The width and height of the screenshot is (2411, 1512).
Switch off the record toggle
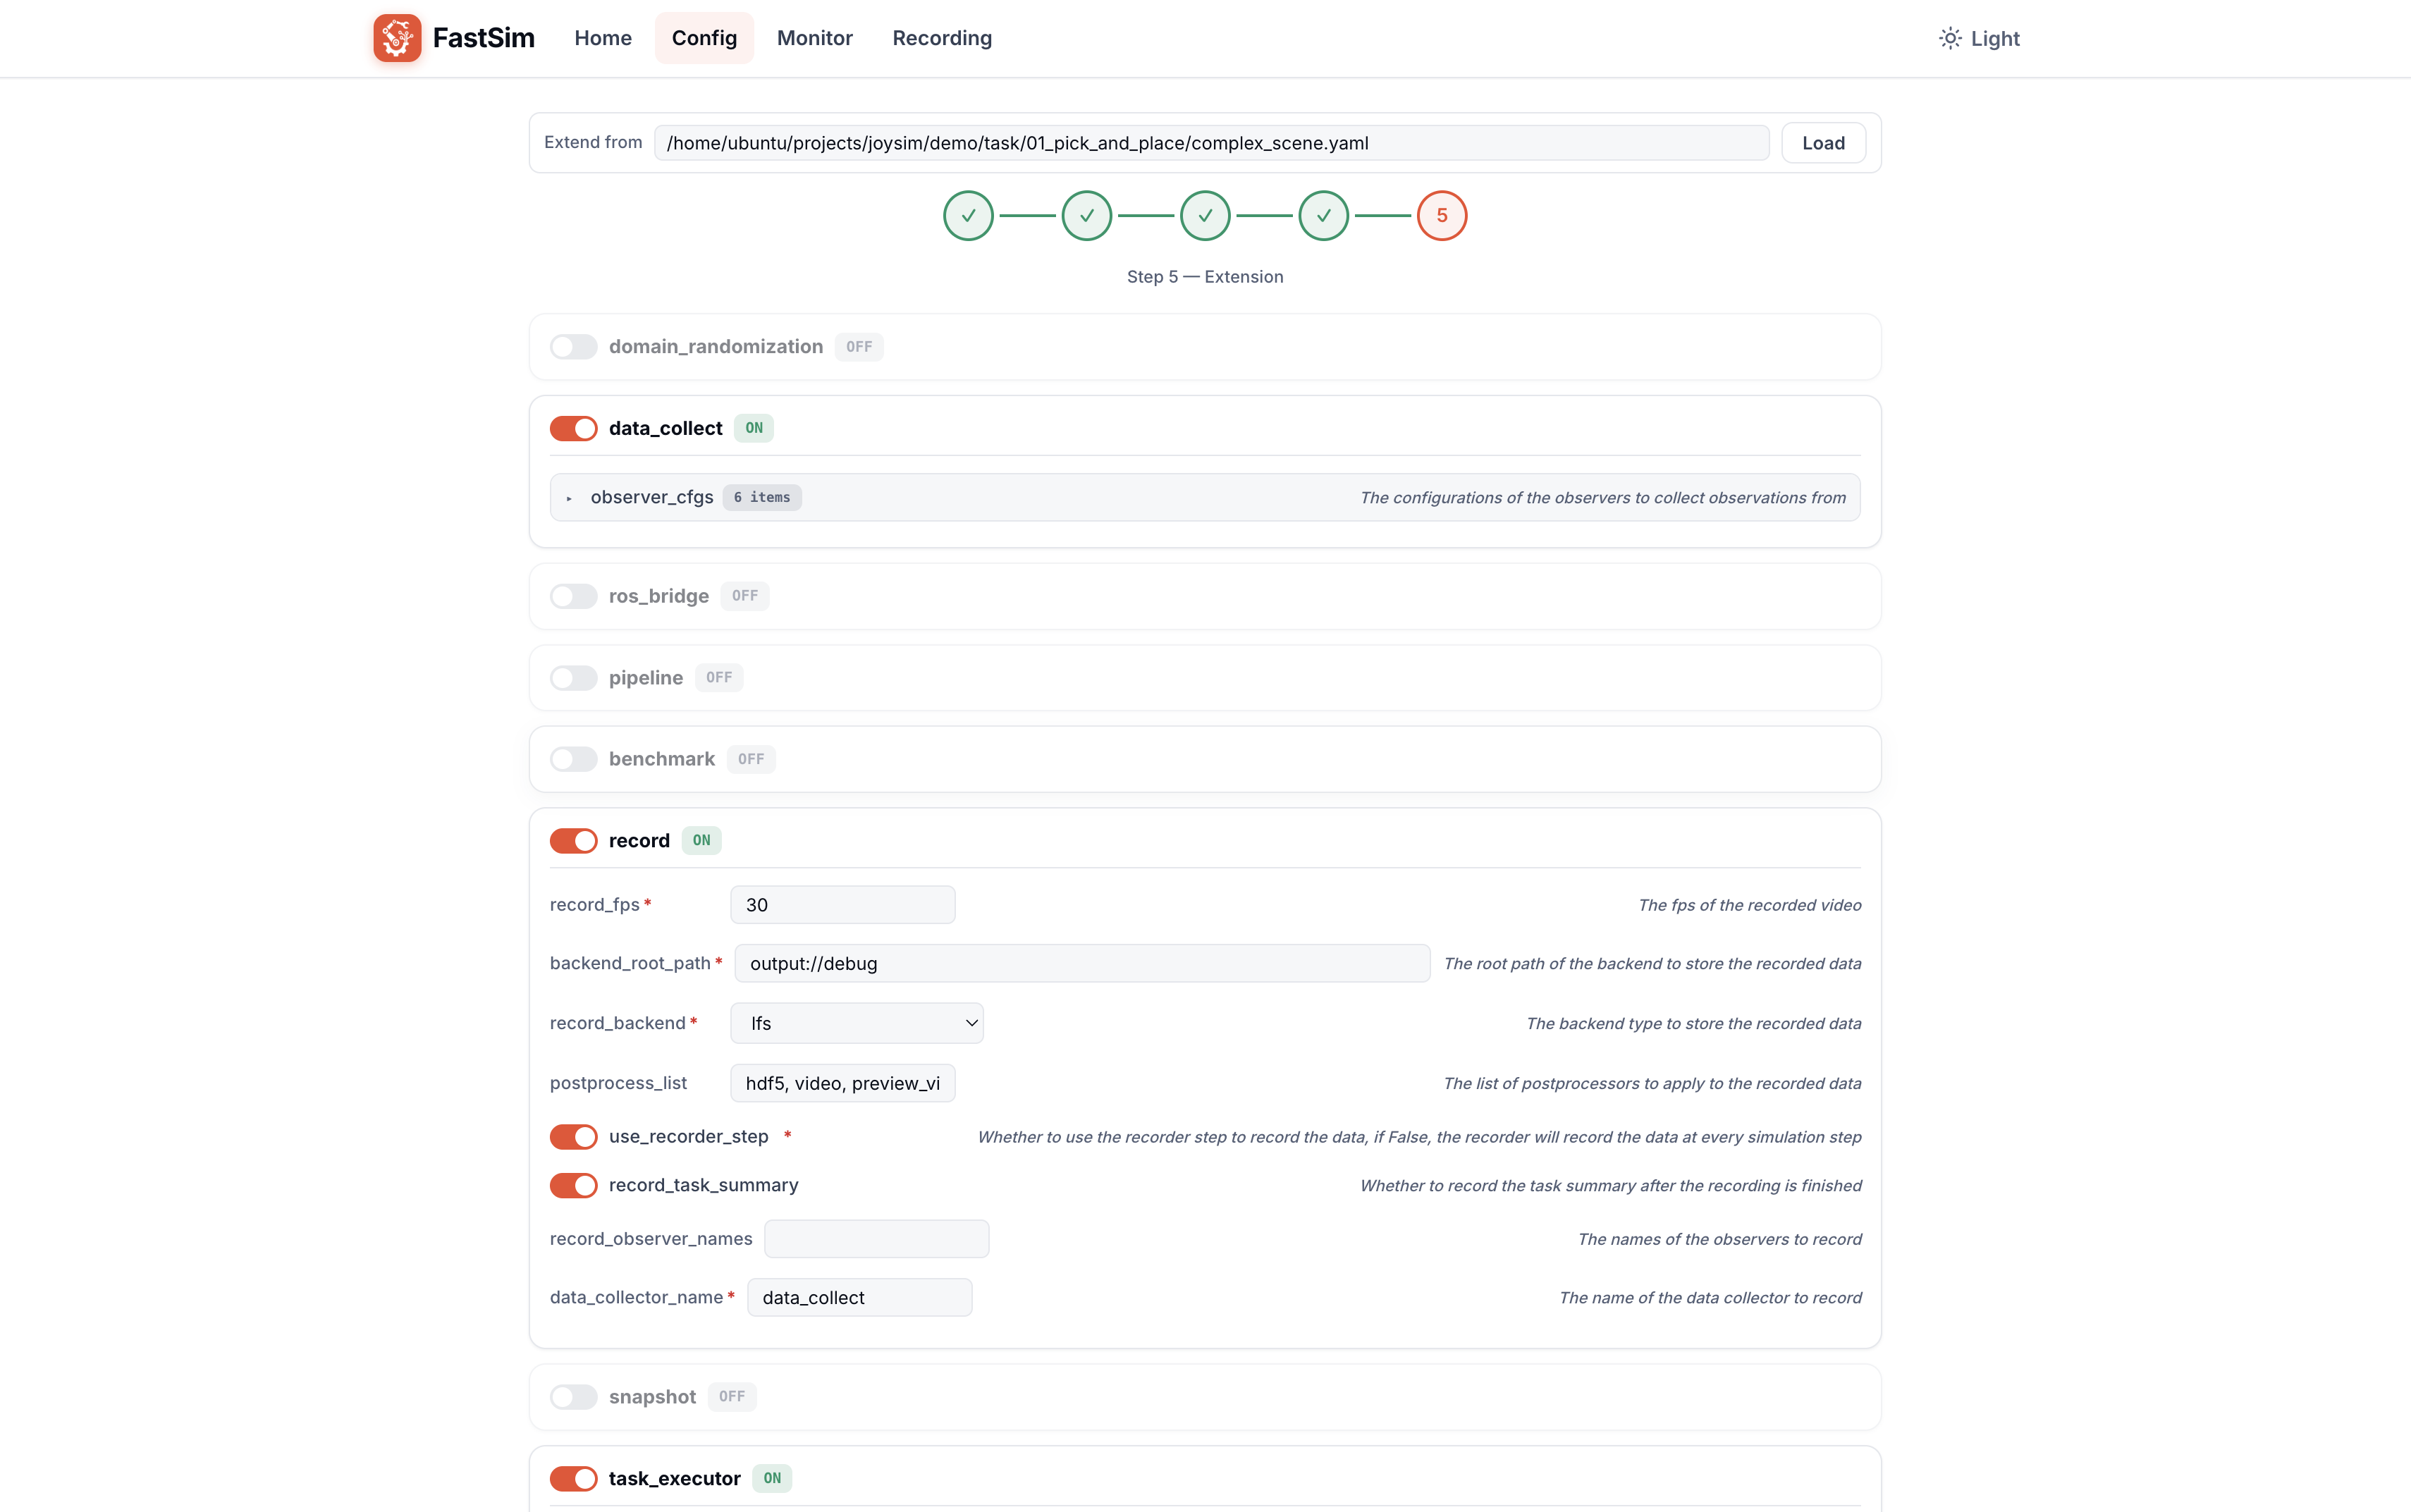pyautogui.click(x=573, y=840)
